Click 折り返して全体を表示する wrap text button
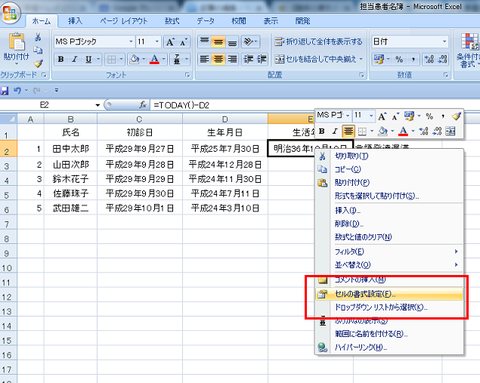 tap(318, 42)
